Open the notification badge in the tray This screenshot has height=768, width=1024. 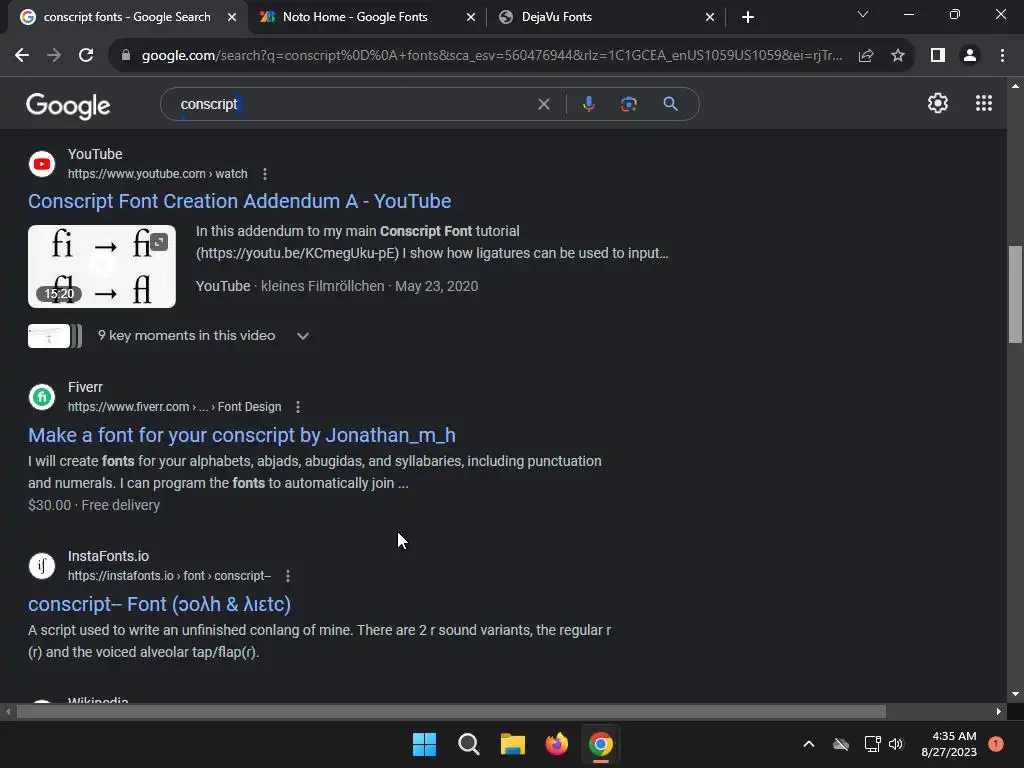point(996,743)
